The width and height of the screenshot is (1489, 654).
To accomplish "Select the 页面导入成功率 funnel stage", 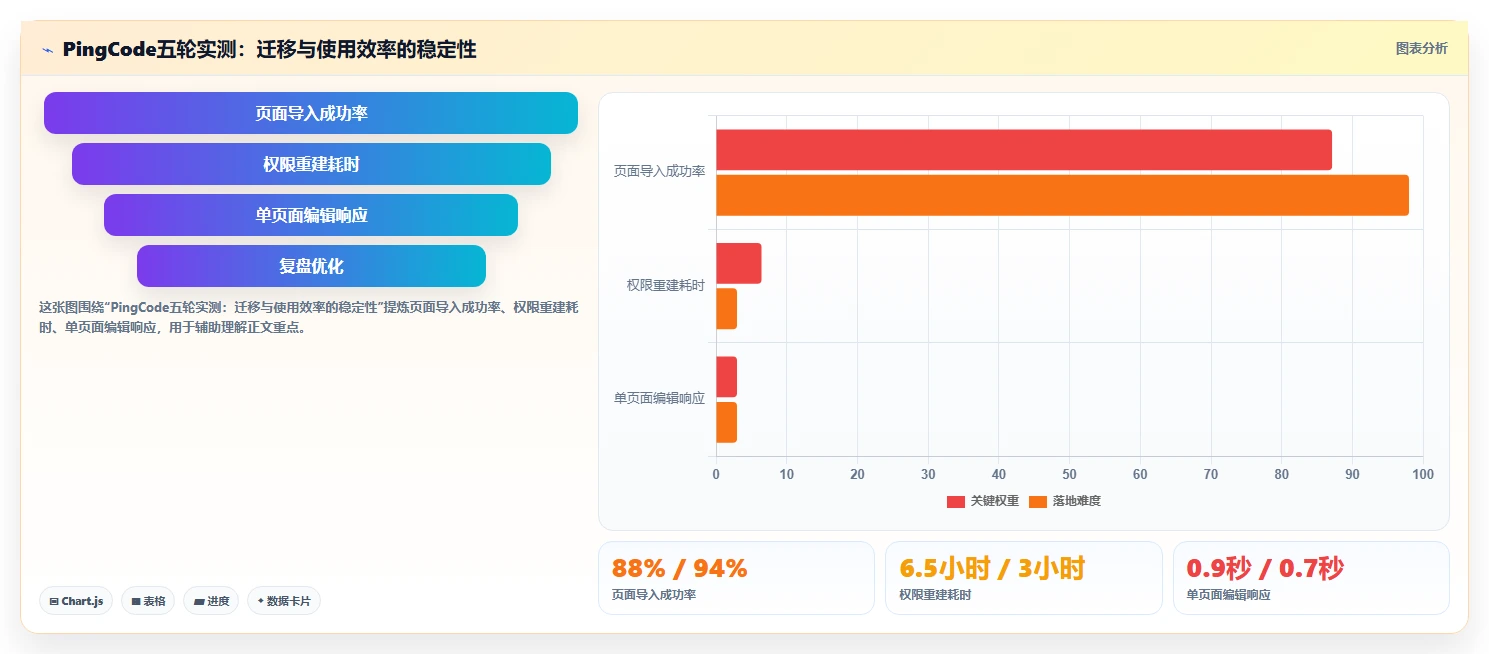I will (311, 113).
